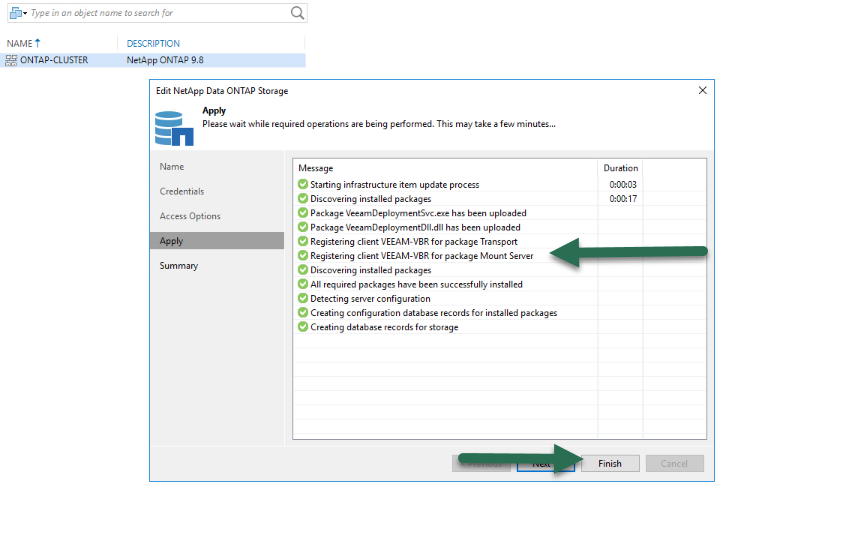Select 'Registering client VEEAM-VBR for package Transport'
Viewport: 860px width, 536px height.
[414, 242]
